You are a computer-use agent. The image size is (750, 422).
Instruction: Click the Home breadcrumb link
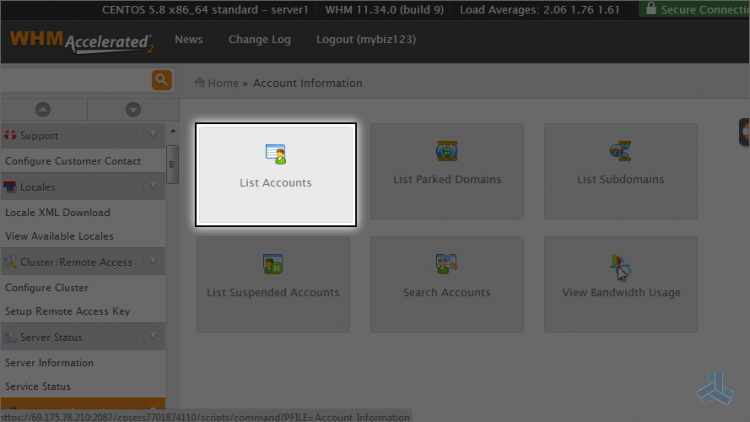223,83
